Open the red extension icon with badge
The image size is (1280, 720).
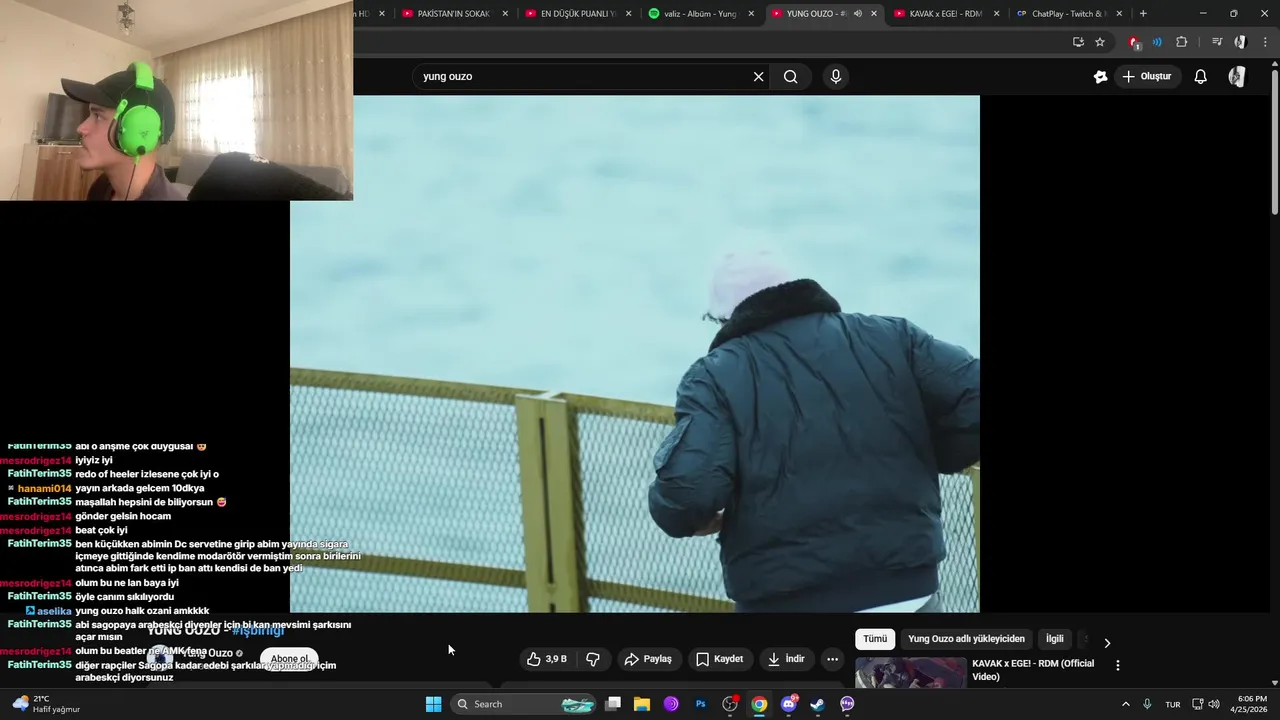[x=1134, y=42]
